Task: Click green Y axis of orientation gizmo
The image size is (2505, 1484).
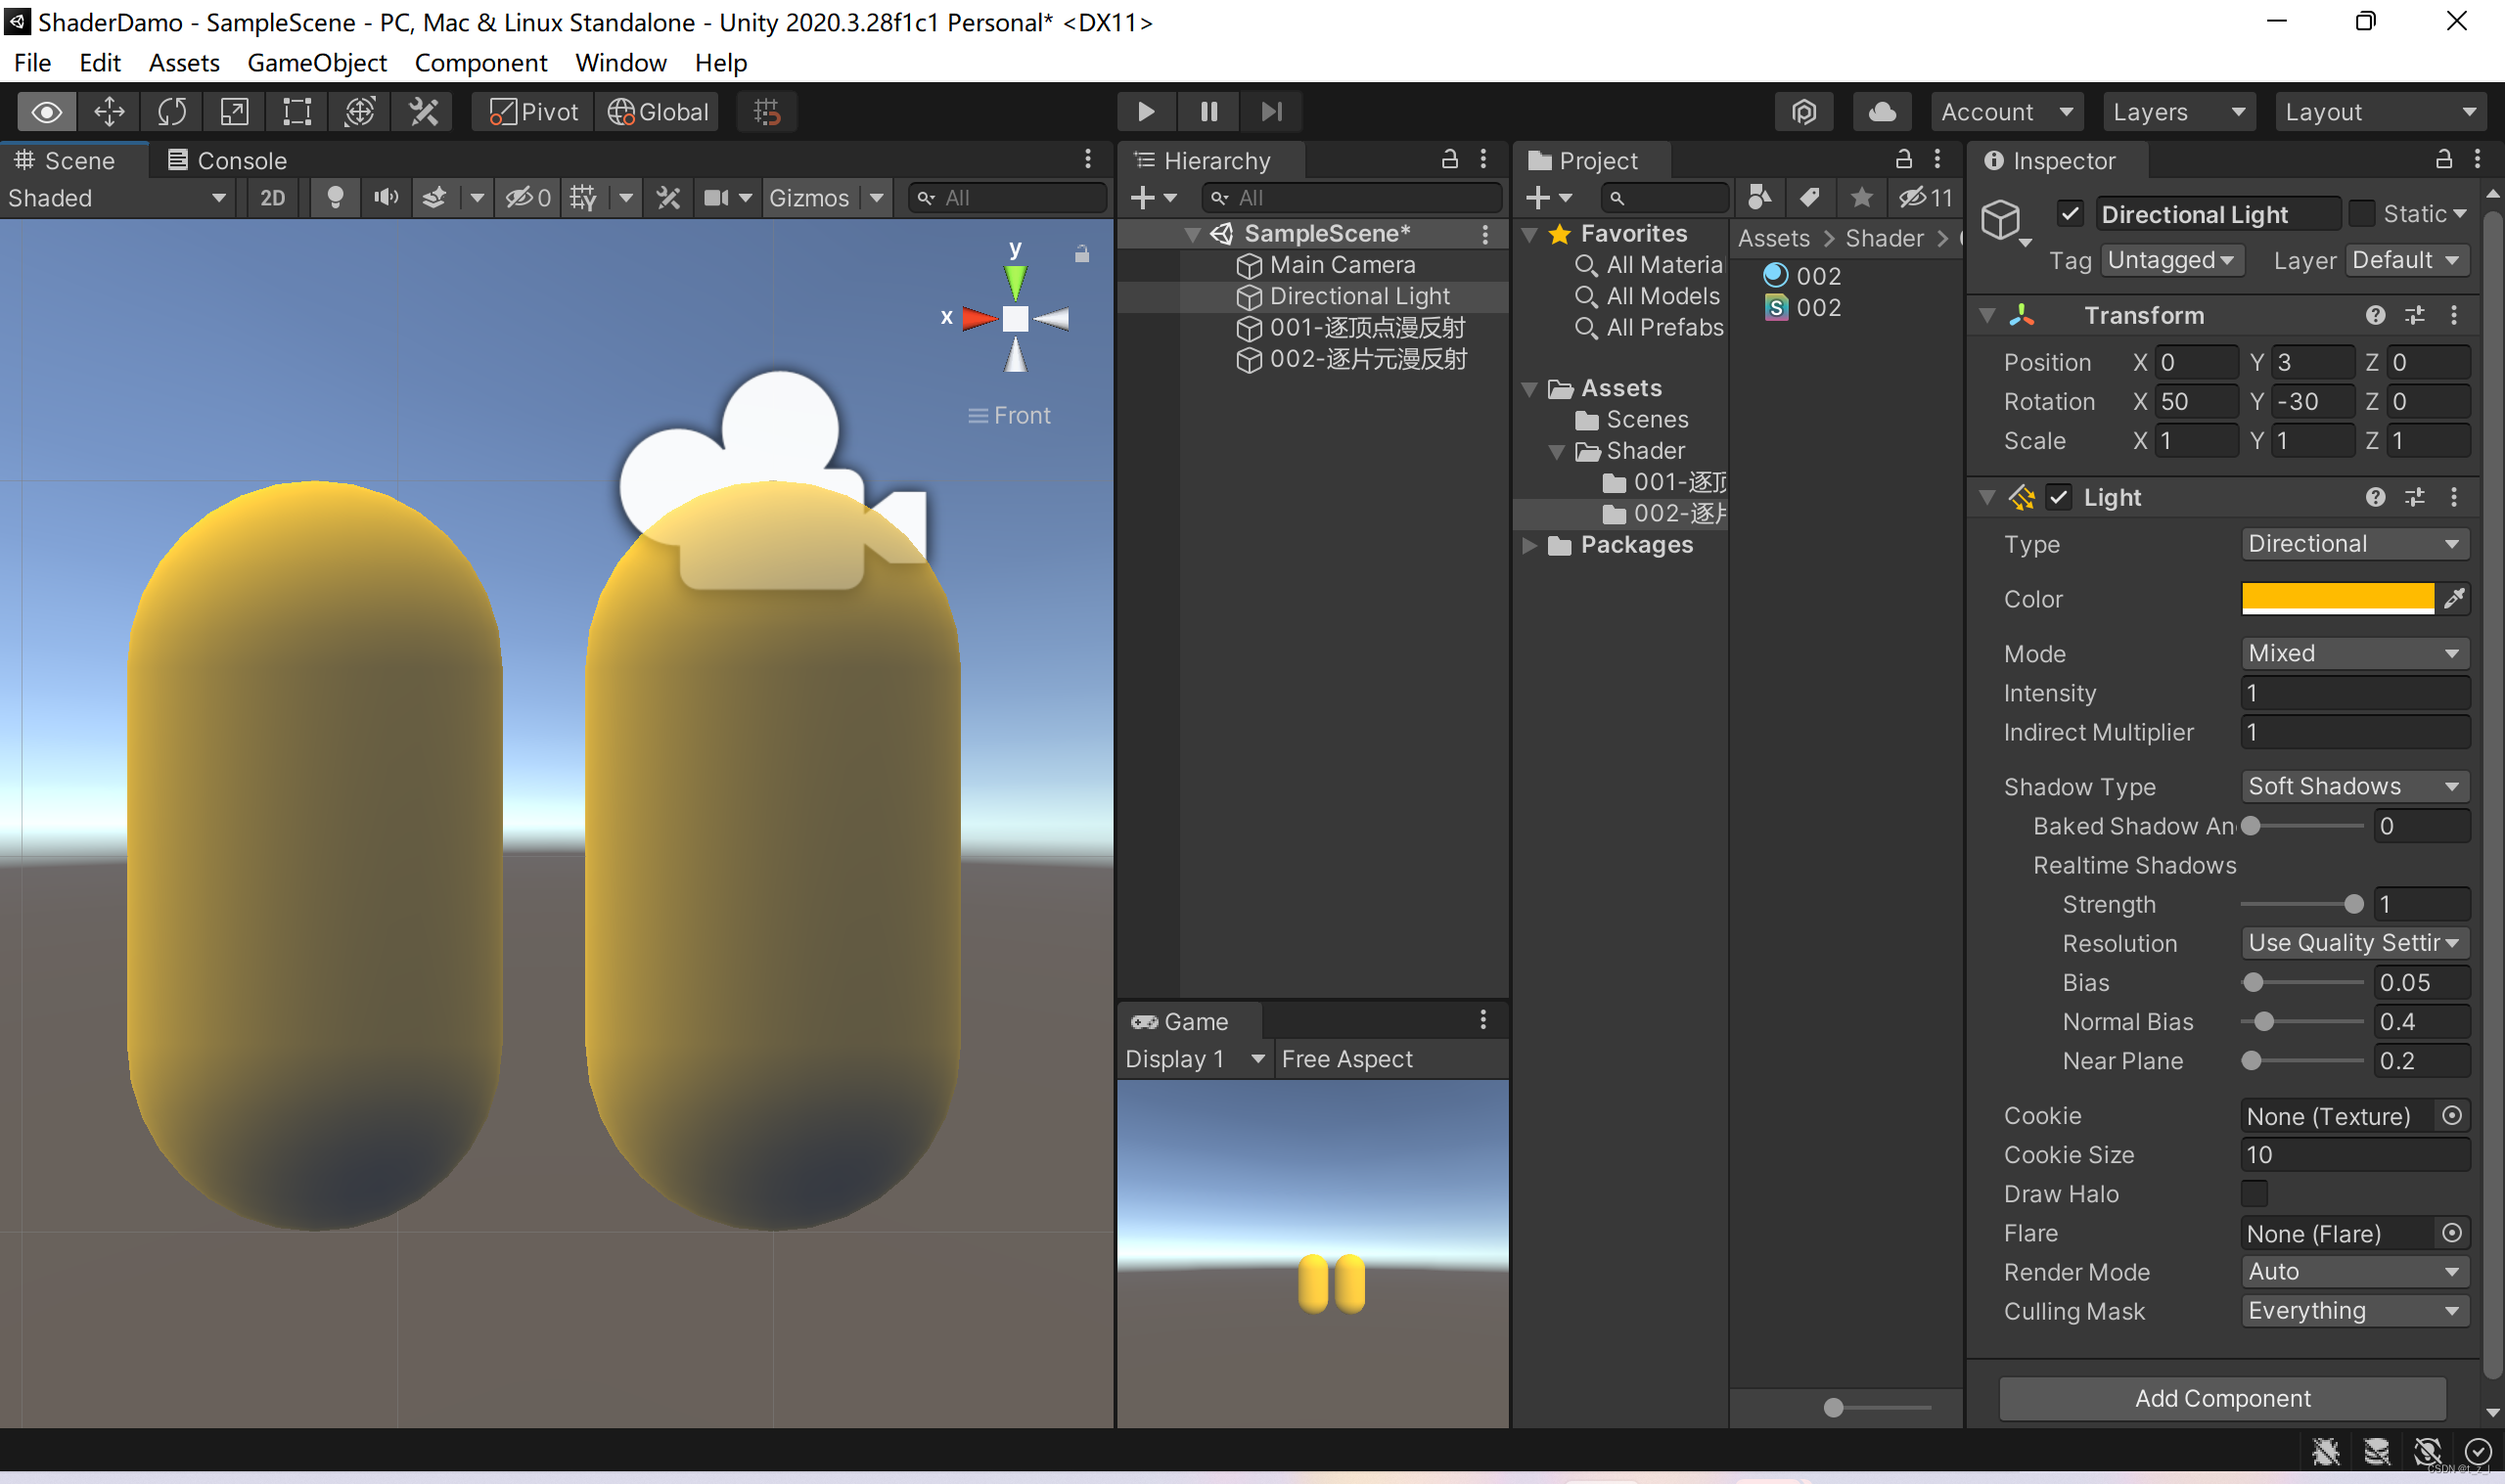Action: (x=1015, y=280)
